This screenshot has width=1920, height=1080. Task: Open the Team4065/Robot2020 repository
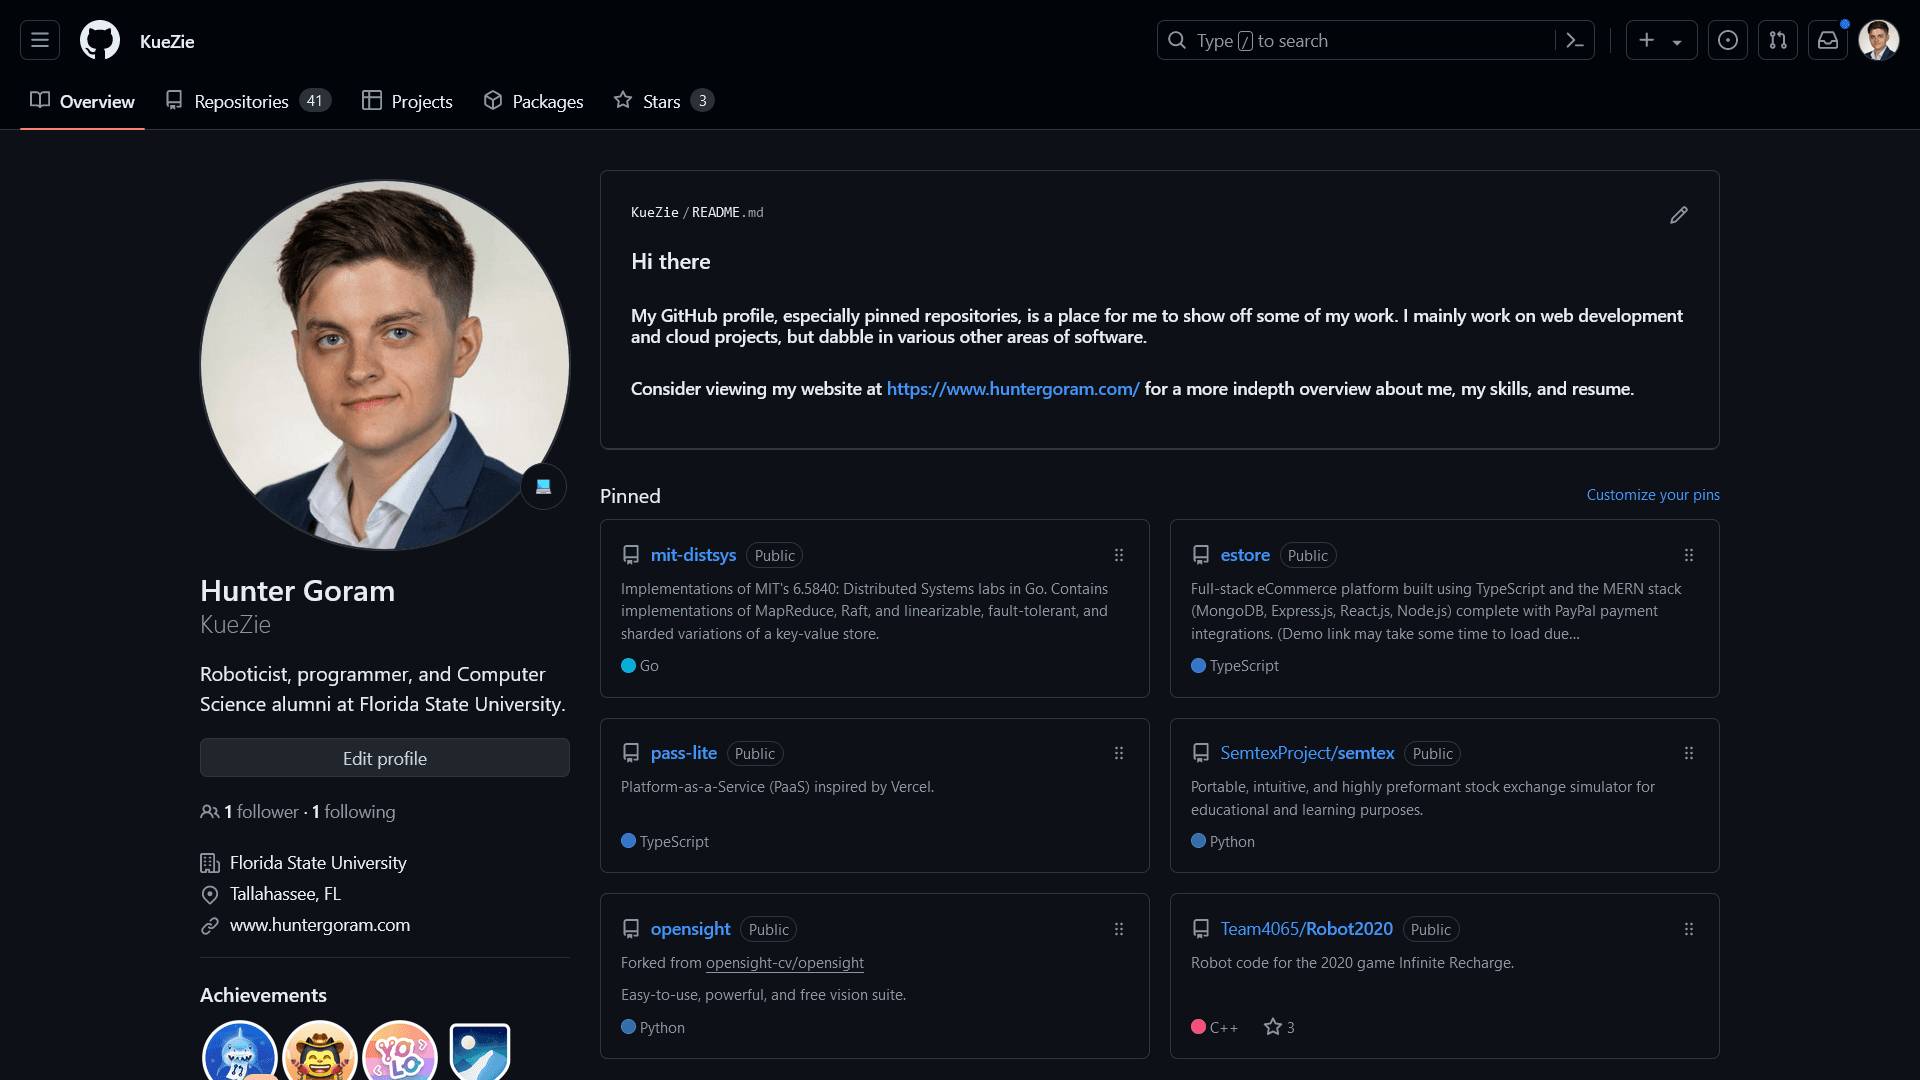(x=1307, y=929)
